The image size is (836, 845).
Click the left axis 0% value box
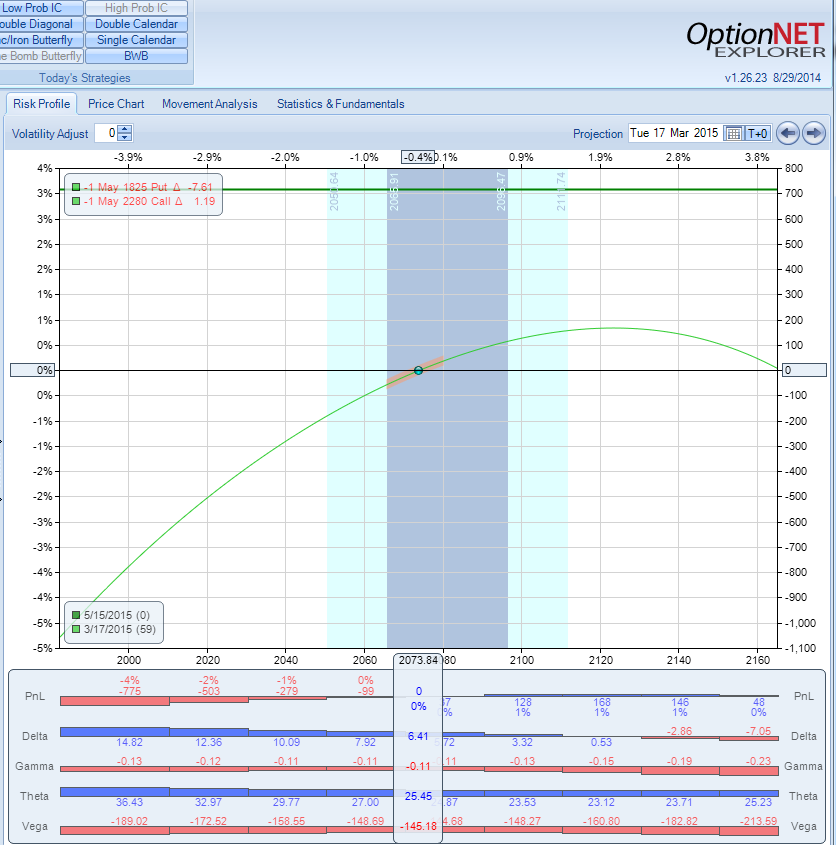pos(32,370)
